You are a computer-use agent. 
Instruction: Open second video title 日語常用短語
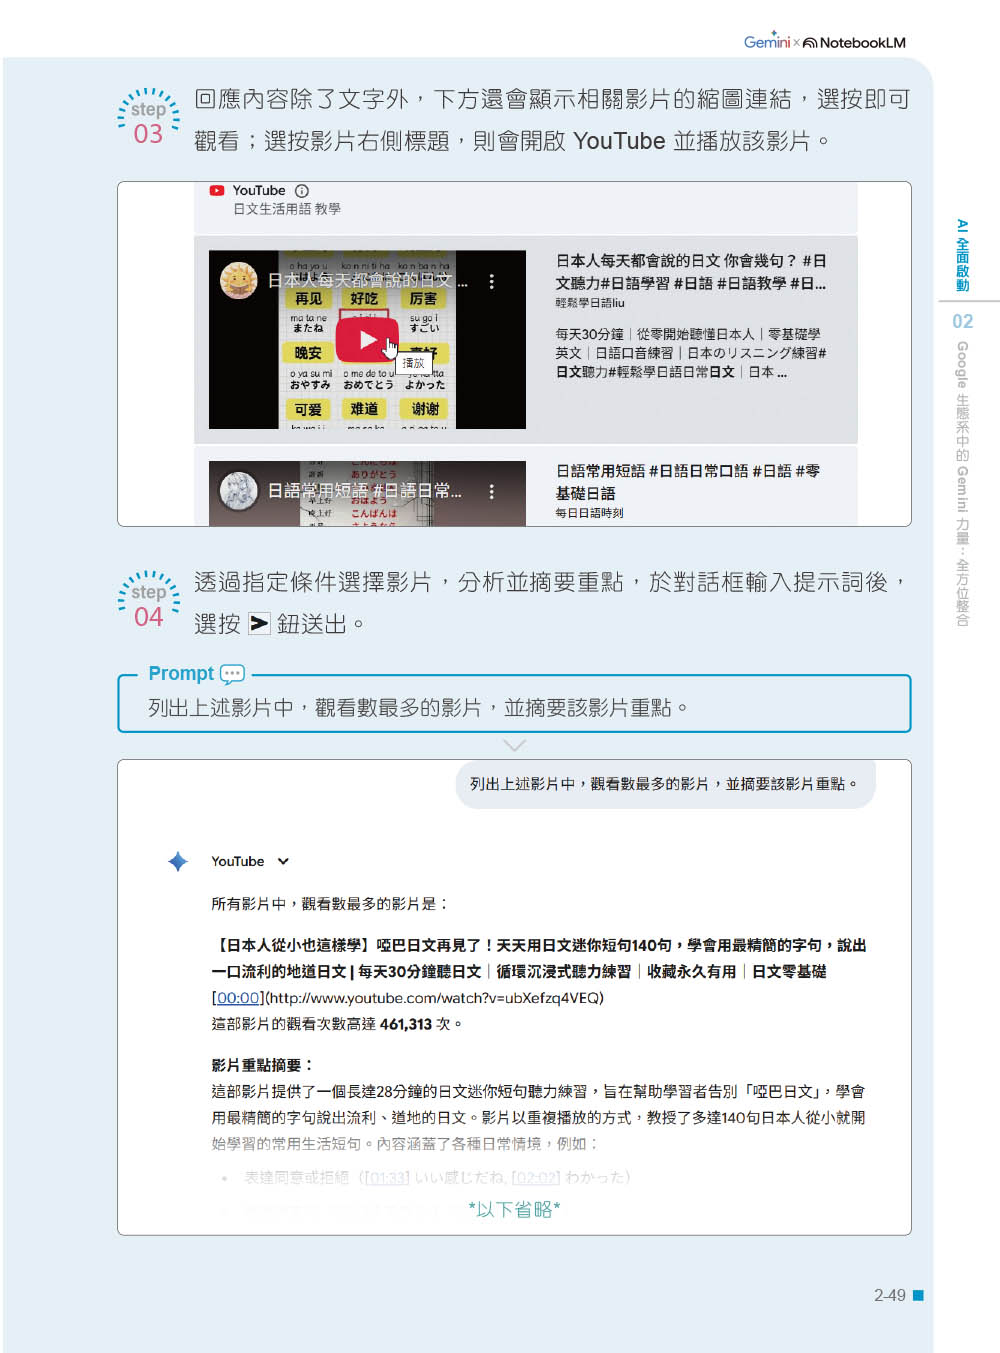tap(687, 481)
